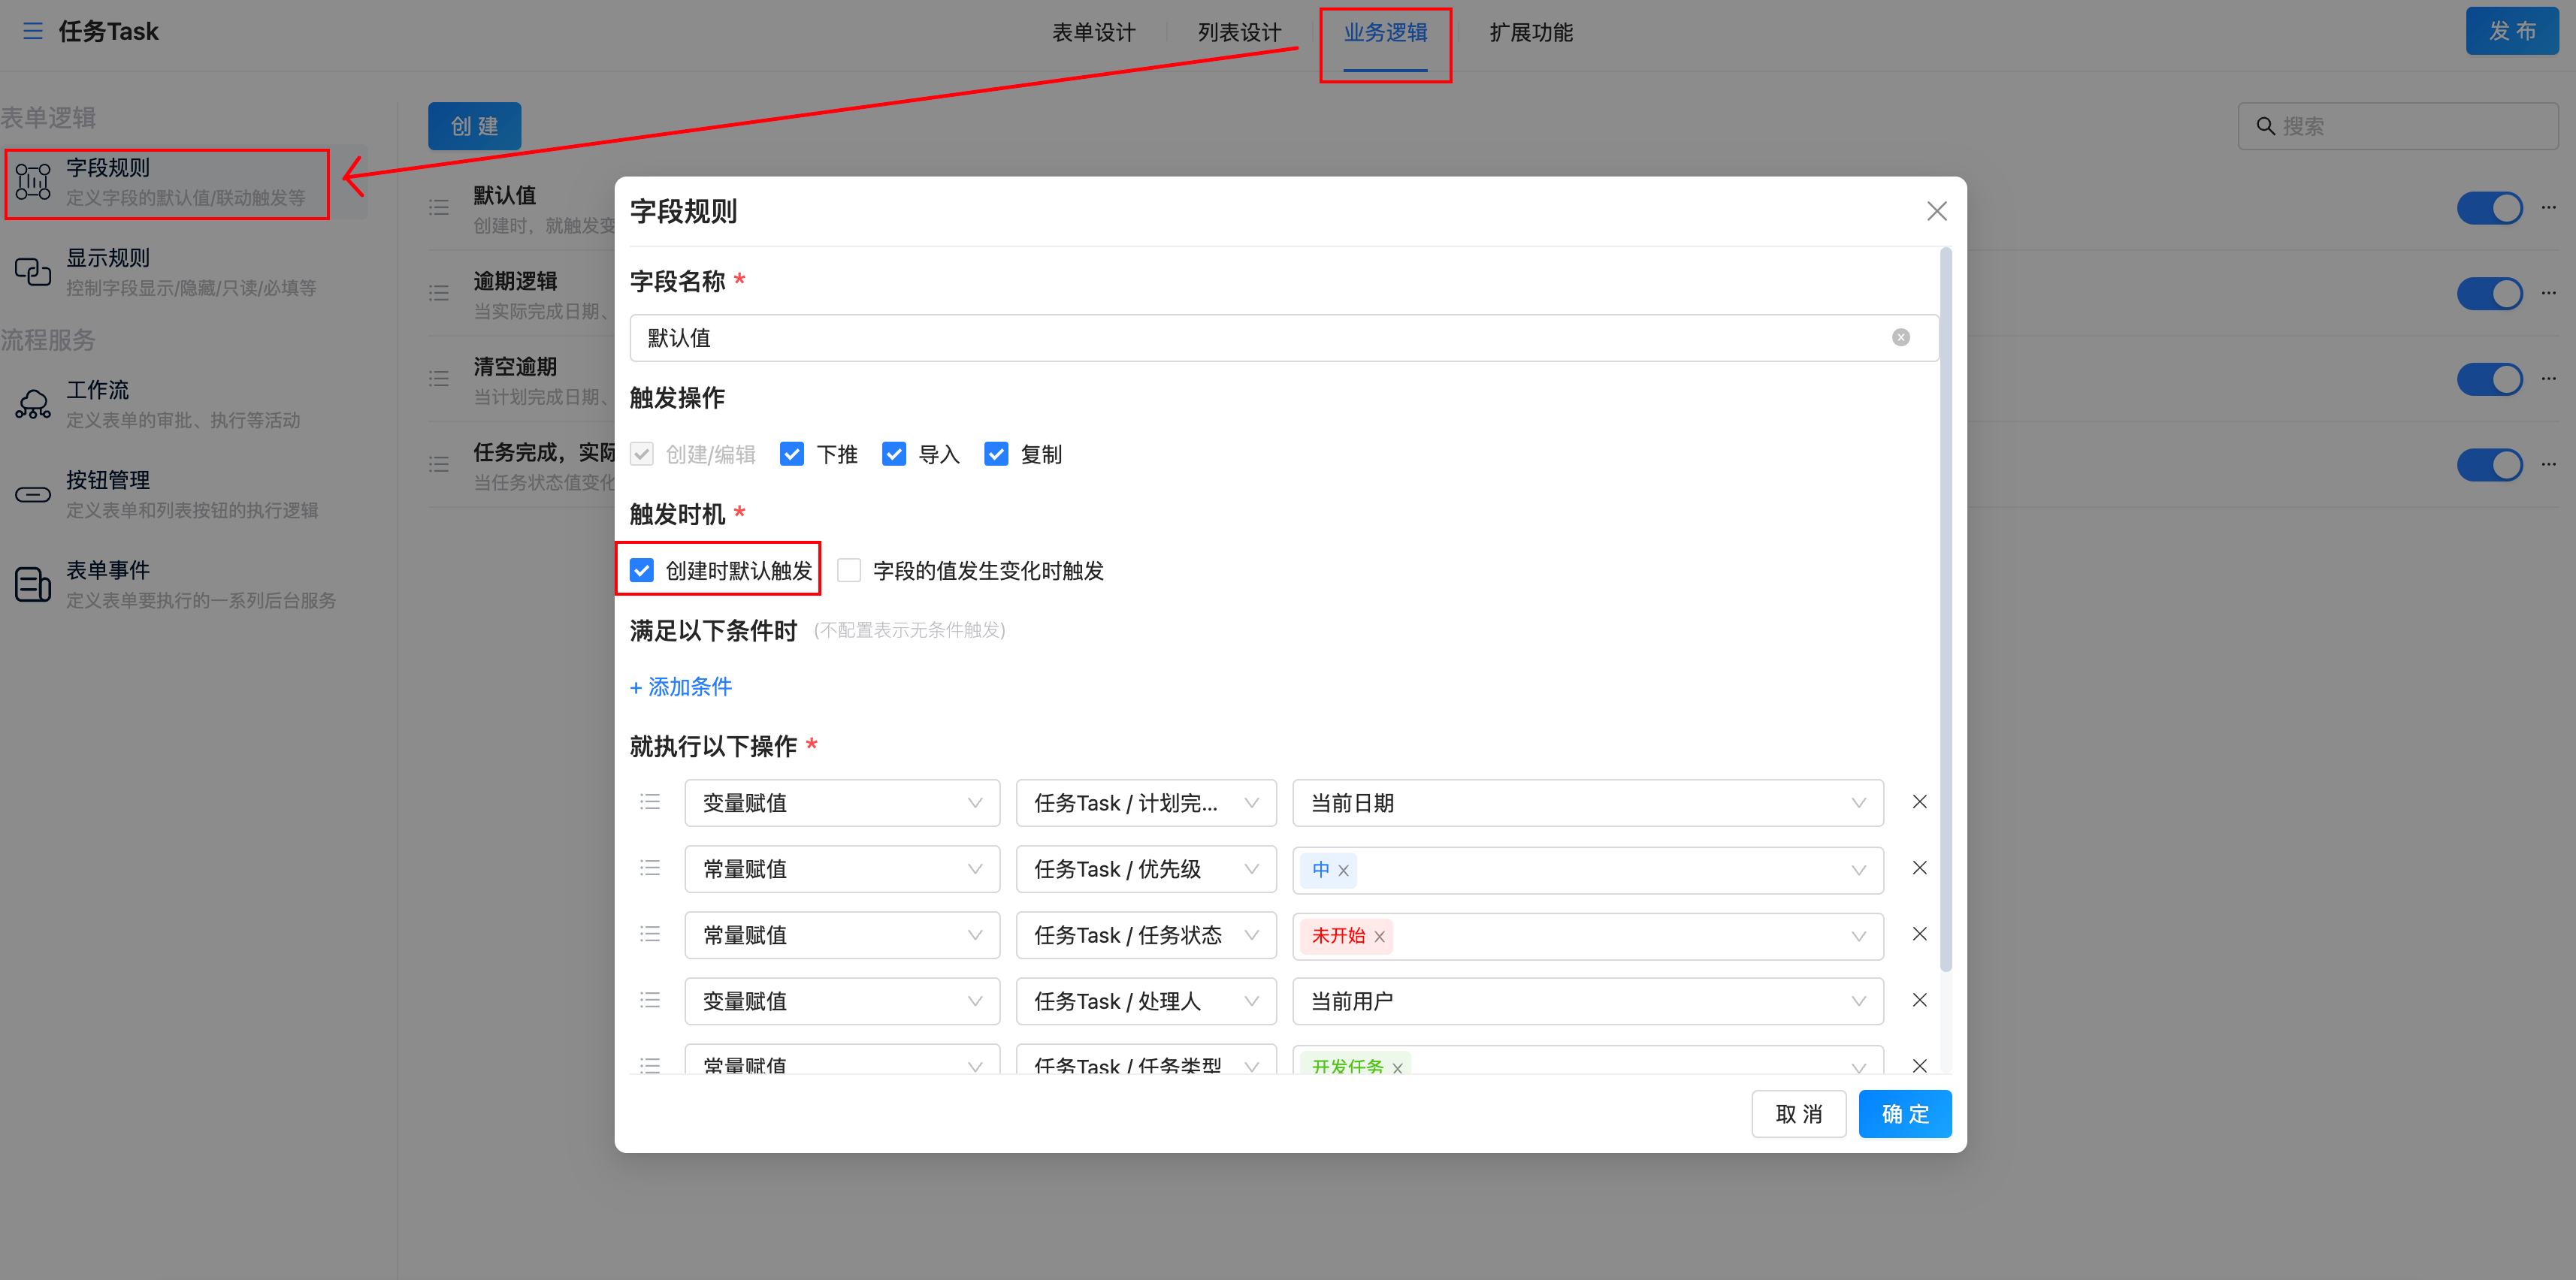
Task: Open the 任务Task / 优先级 field dropdown
Action: [x=1146, y=869]
